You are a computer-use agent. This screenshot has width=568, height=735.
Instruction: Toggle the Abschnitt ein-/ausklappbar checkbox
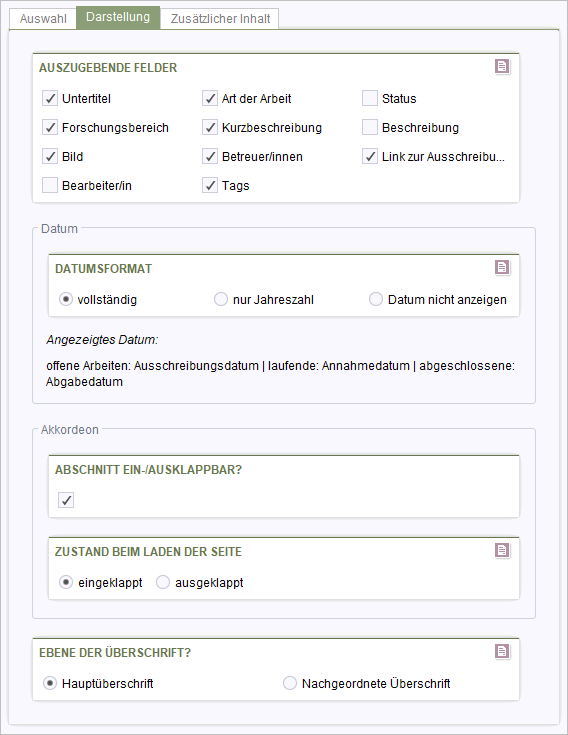pyautogui.click(x=66, y=500)
